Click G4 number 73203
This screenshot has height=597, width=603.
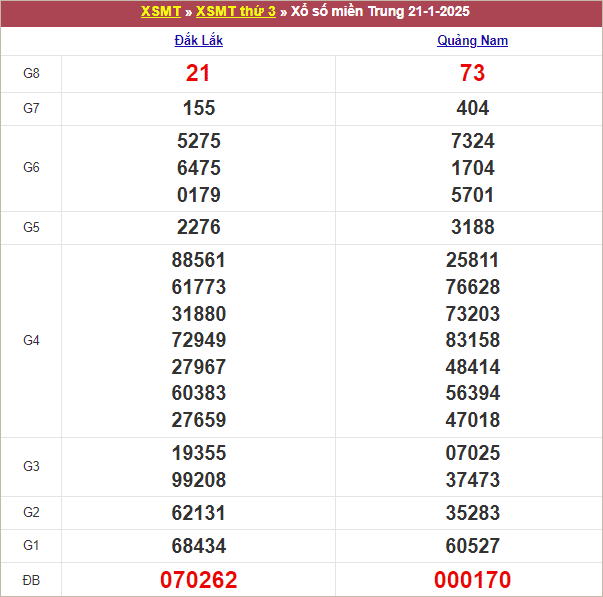(473, 314)
